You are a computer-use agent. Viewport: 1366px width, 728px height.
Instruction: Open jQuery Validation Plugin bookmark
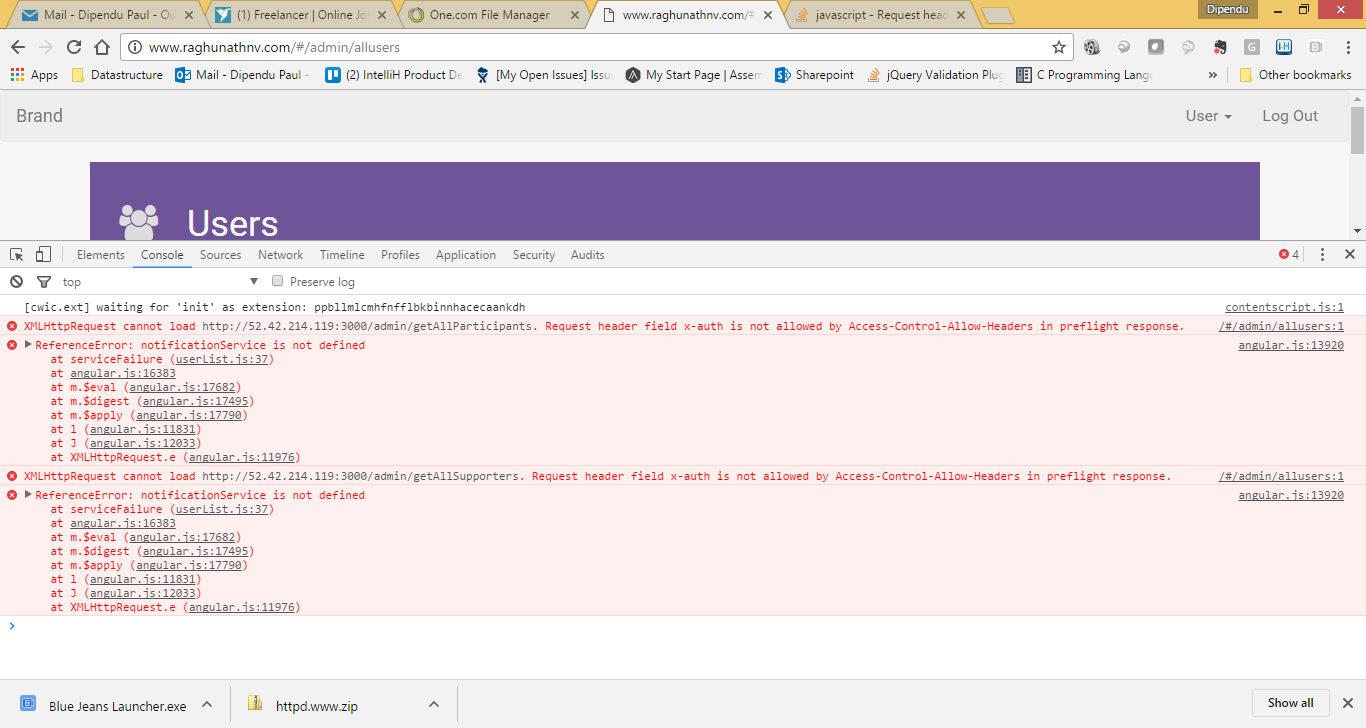(x=935, y=75)
